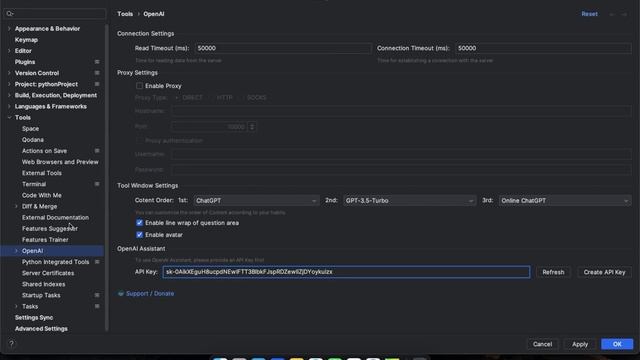This screenshot has height=360, width=640.
Task: Toggle Proxy authentication checkbox
Action: pos(140,140)
